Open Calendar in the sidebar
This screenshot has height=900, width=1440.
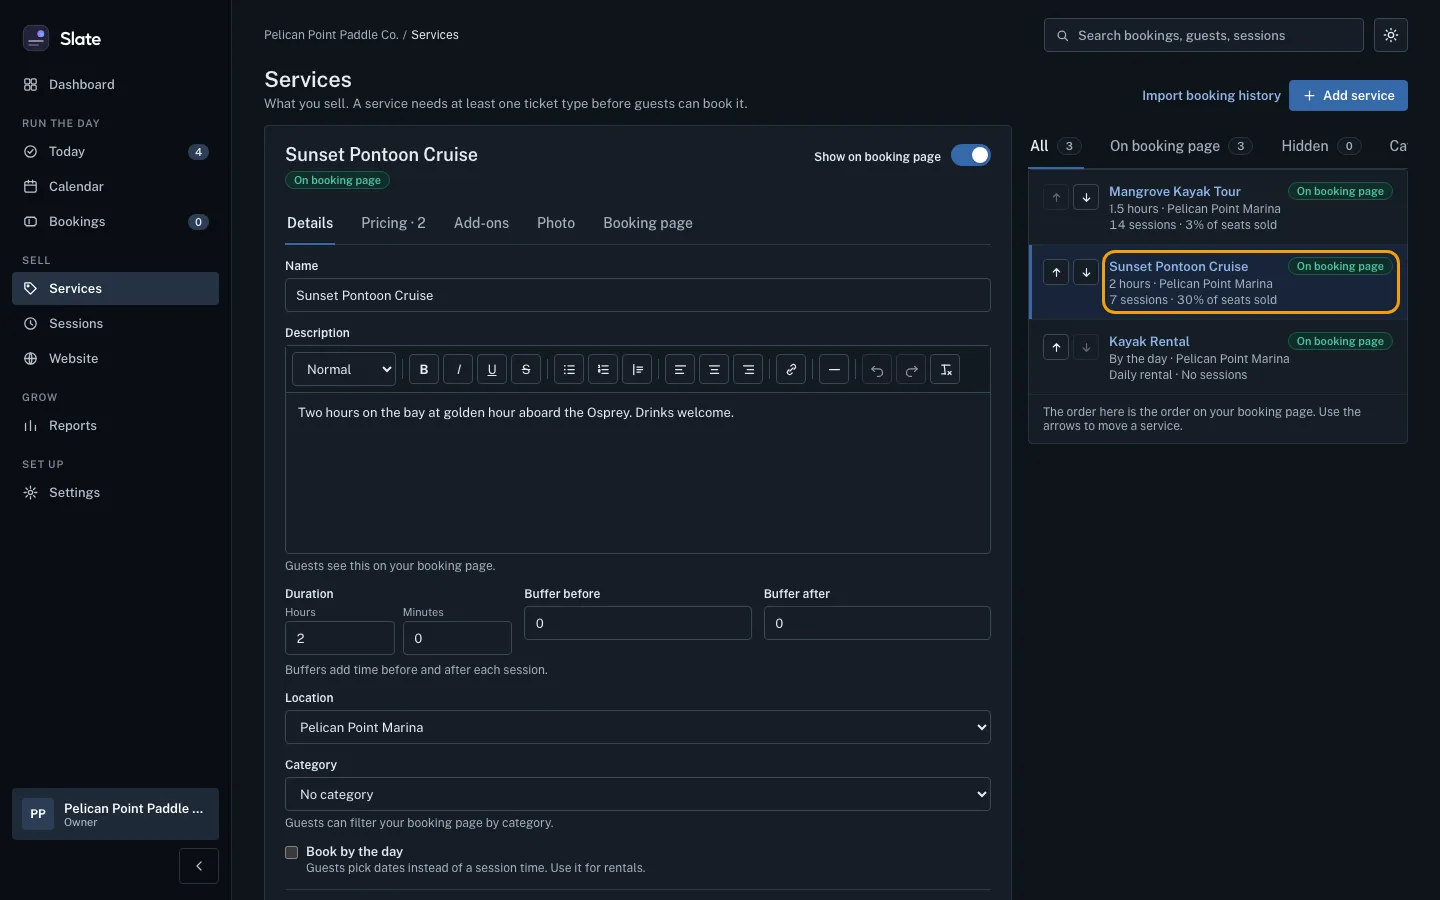(x=115, y=187)
